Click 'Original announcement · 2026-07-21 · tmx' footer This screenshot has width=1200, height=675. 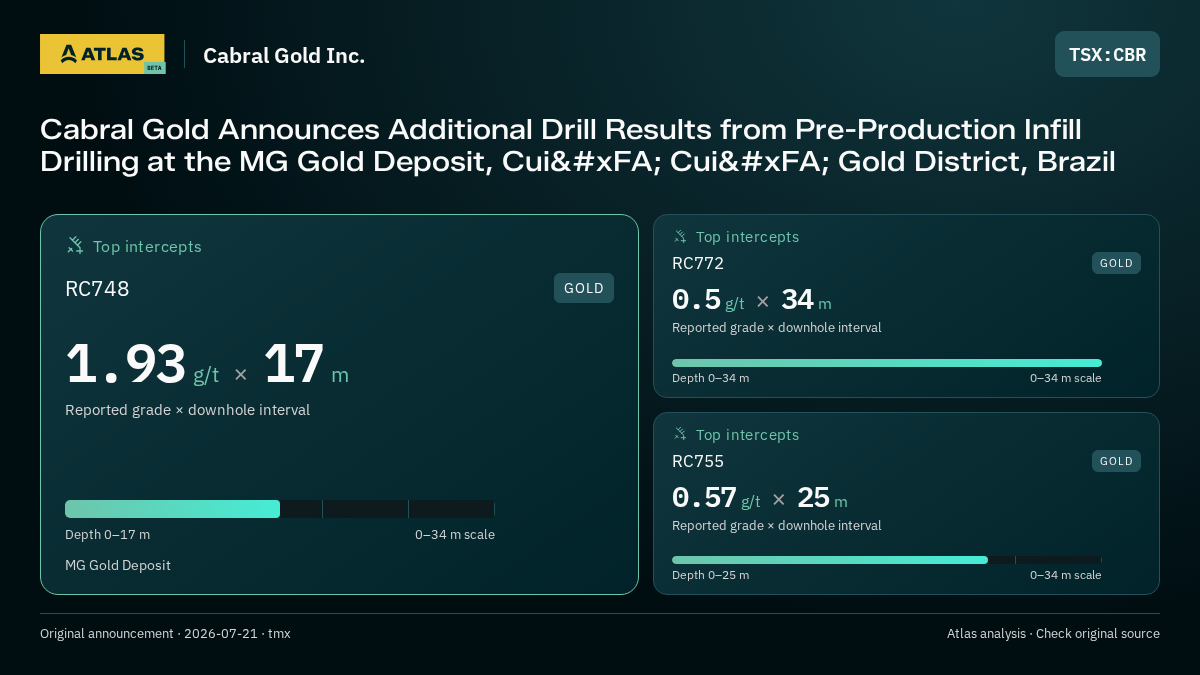165,633
